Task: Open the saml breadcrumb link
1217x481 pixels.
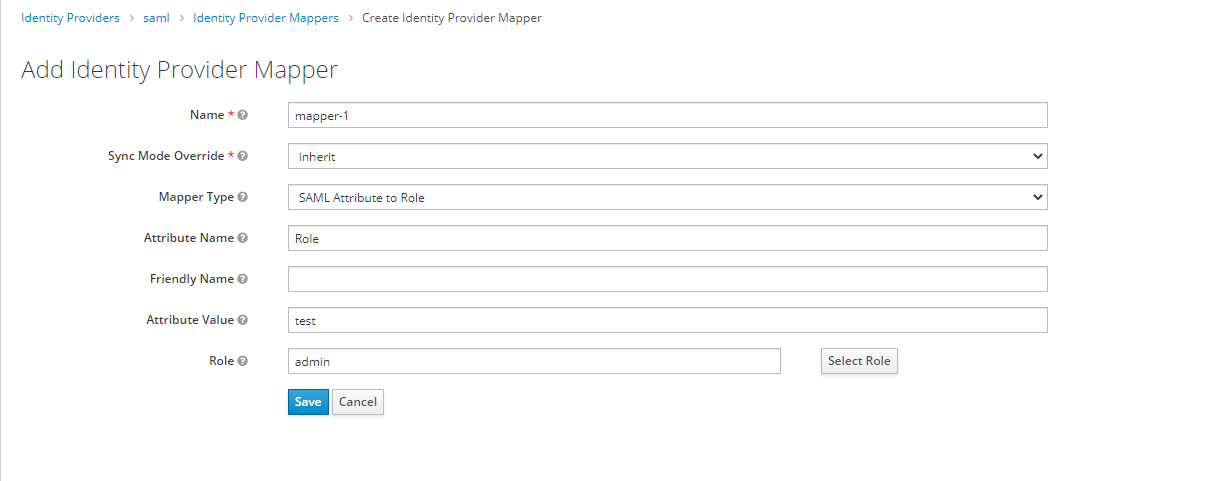Action: pos(156,18)
